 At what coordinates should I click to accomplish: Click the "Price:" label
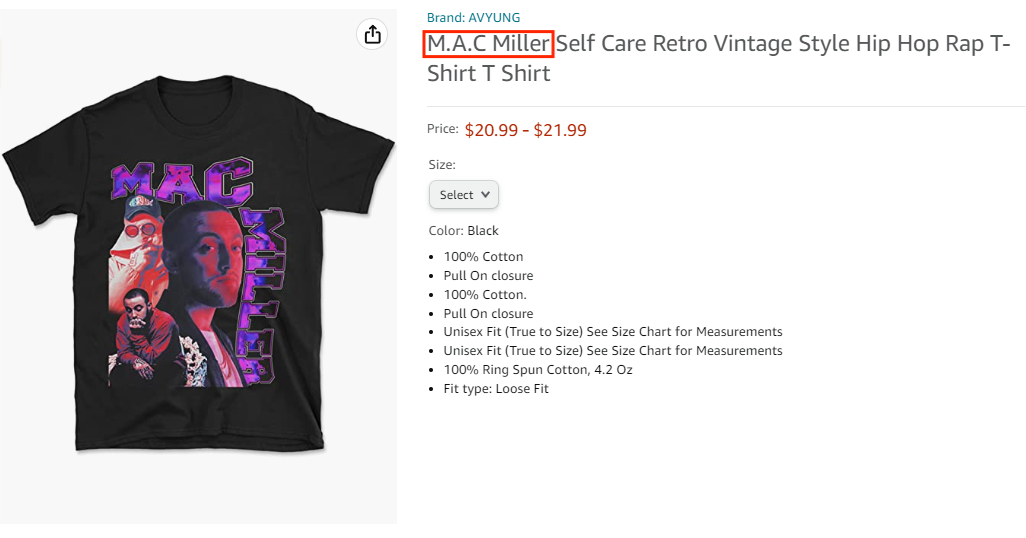[443, 130]
